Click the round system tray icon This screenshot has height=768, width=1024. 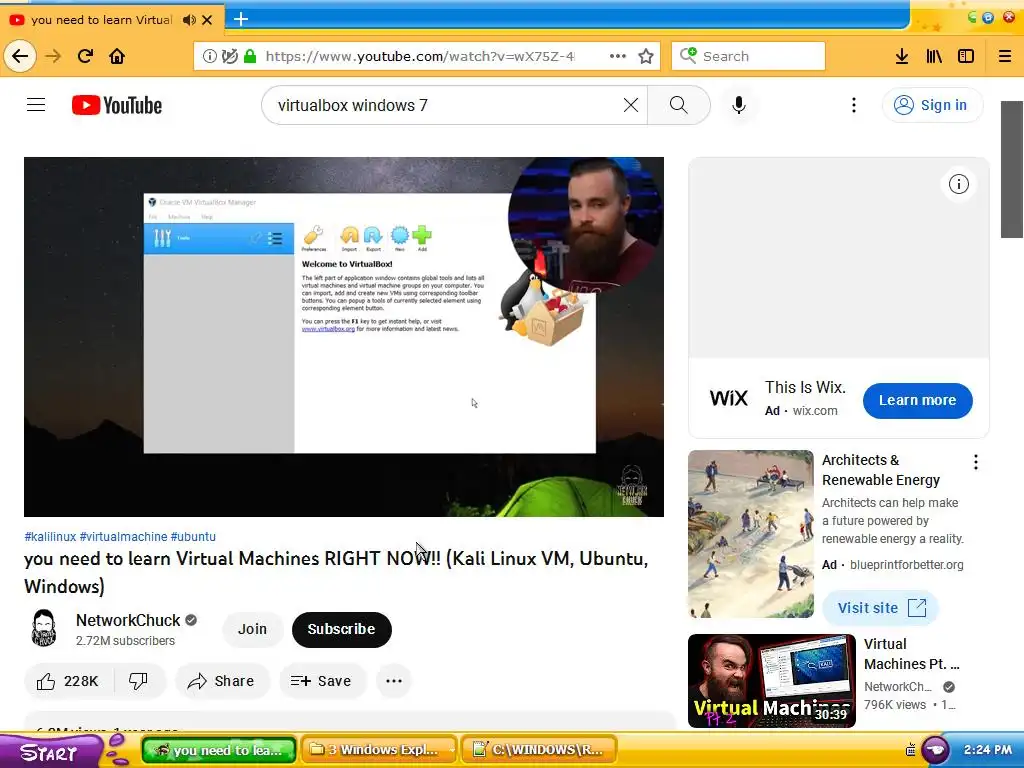click(935, 750)
